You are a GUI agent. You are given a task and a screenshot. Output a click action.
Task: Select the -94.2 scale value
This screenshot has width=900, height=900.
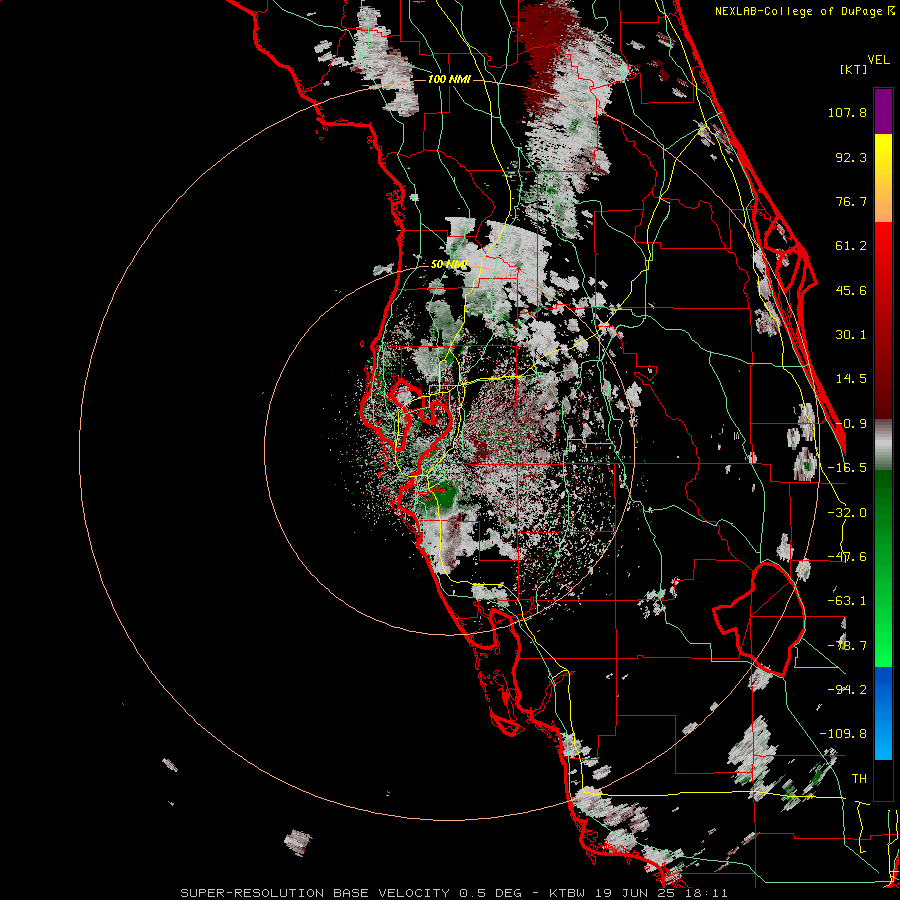click(847, 689)
